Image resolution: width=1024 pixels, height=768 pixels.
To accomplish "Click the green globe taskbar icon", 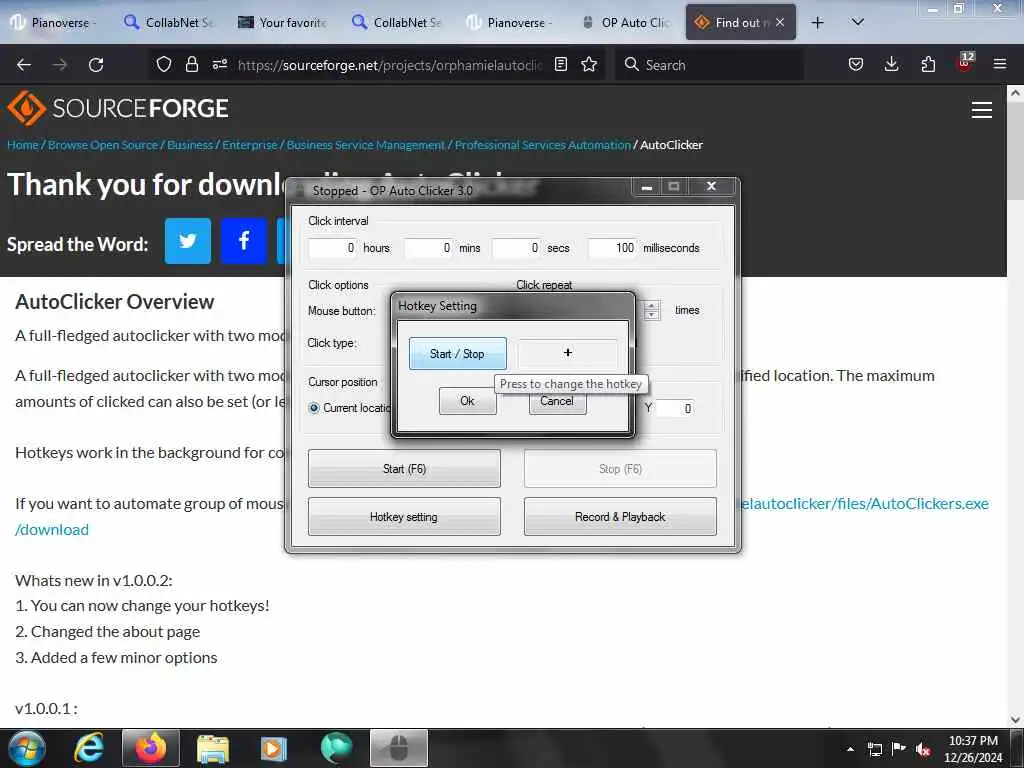I will [336, 748].
